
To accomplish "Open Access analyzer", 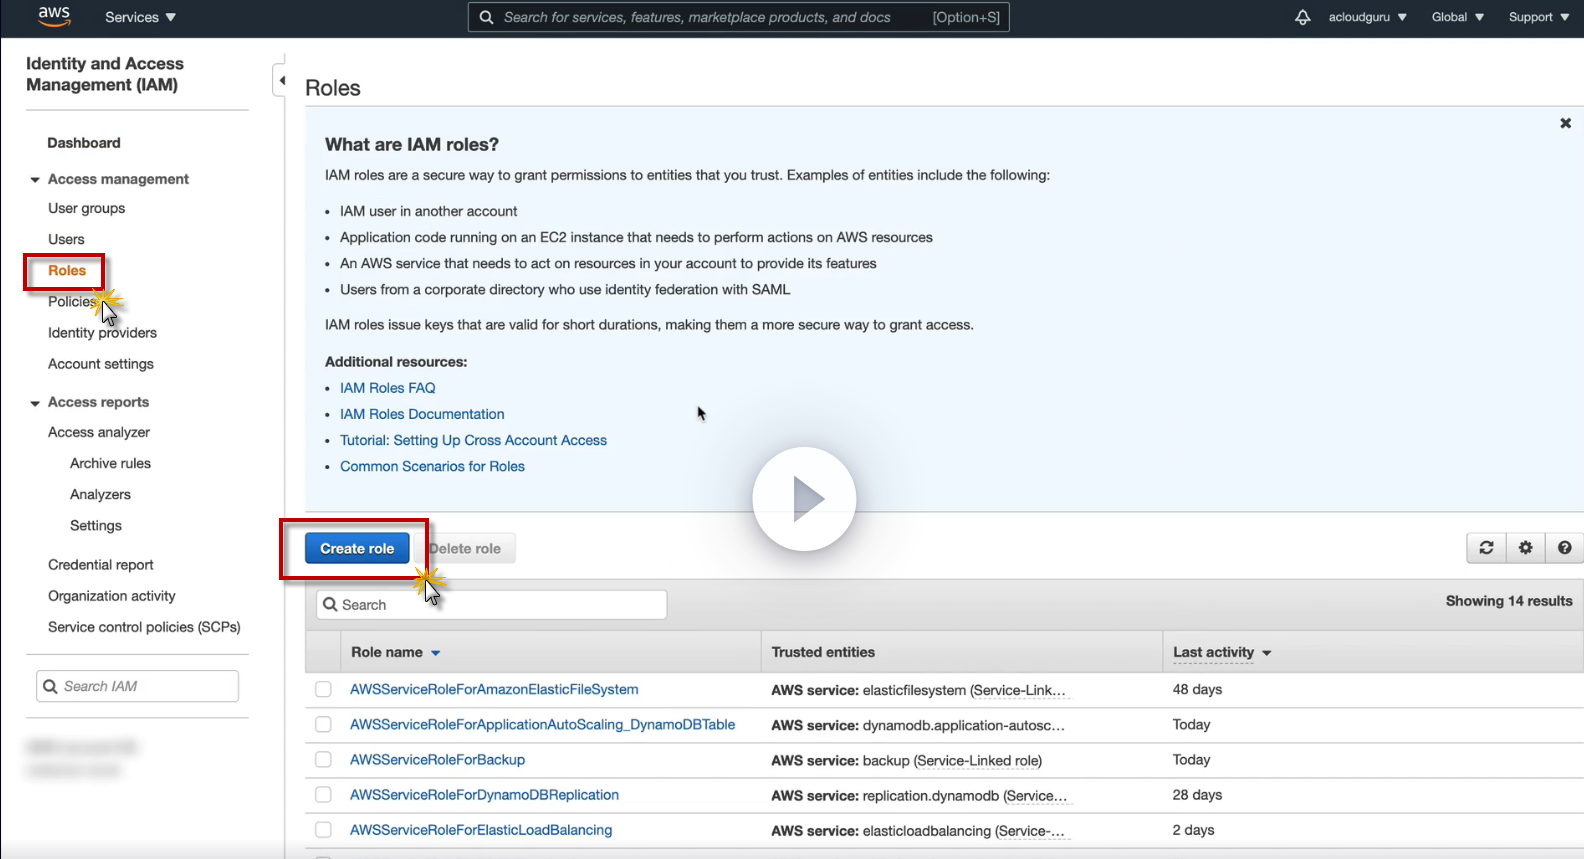I will tap(99, 432).
